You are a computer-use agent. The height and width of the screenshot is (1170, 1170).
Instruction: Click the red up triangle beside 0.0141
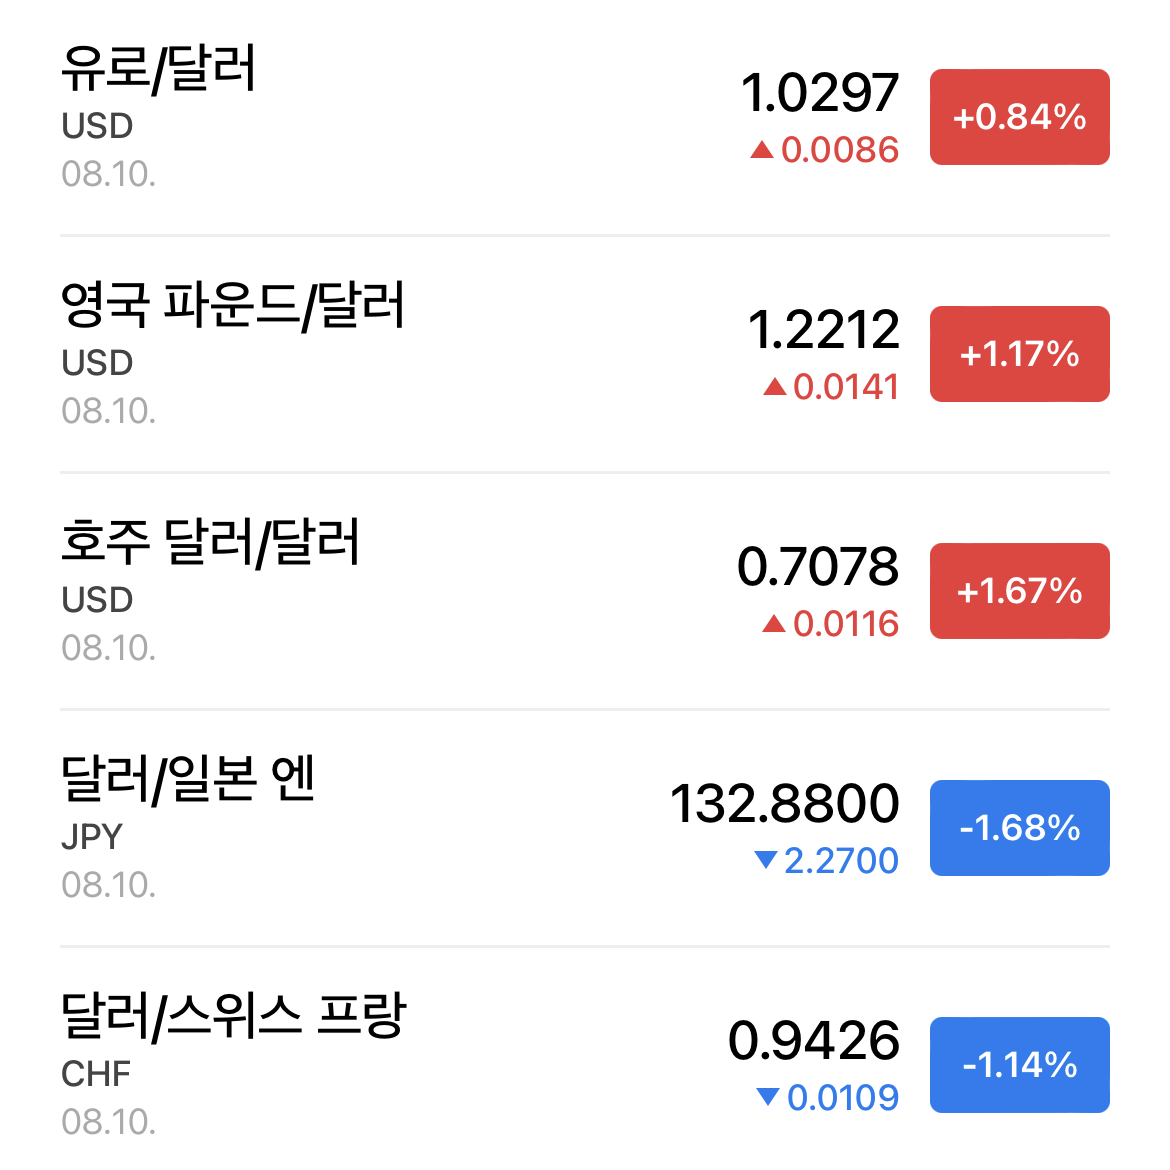tap(775, 387)
